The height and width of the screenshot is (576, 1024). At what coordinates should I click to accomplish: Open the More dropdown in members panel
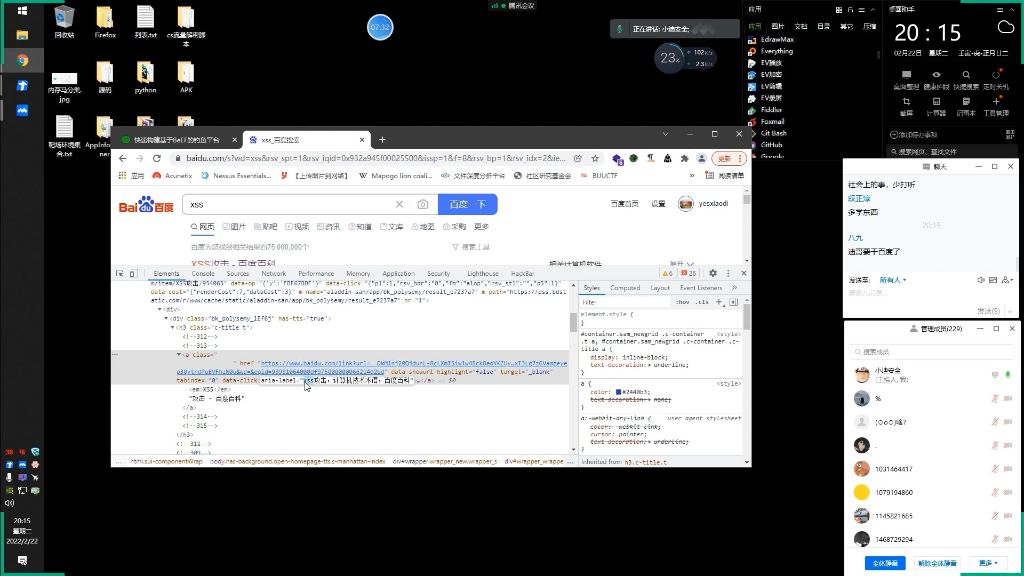tap(988, 563)
